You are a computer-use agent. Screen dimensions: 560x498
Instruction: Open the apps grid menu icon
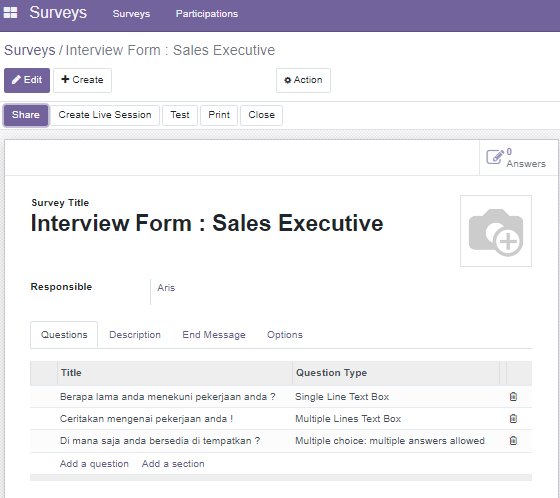pos(10,13)
